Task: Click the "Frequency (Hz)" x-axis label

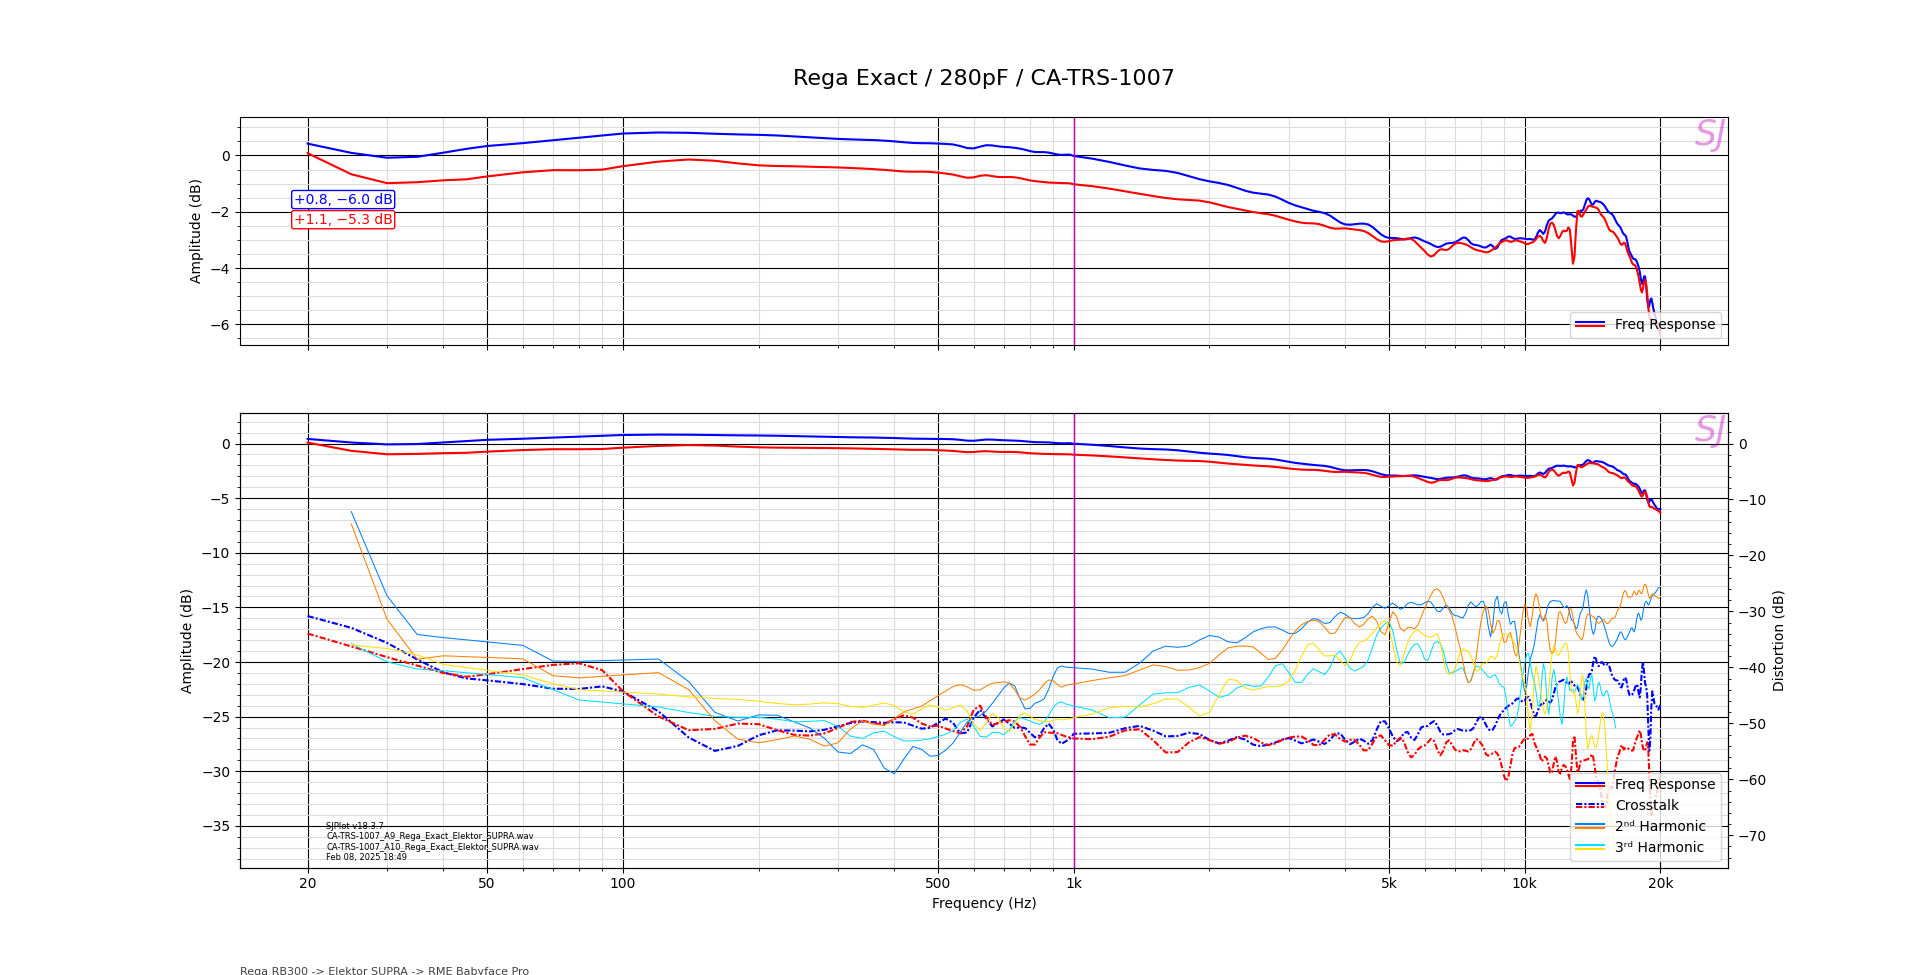Action: tap(984, 903)
